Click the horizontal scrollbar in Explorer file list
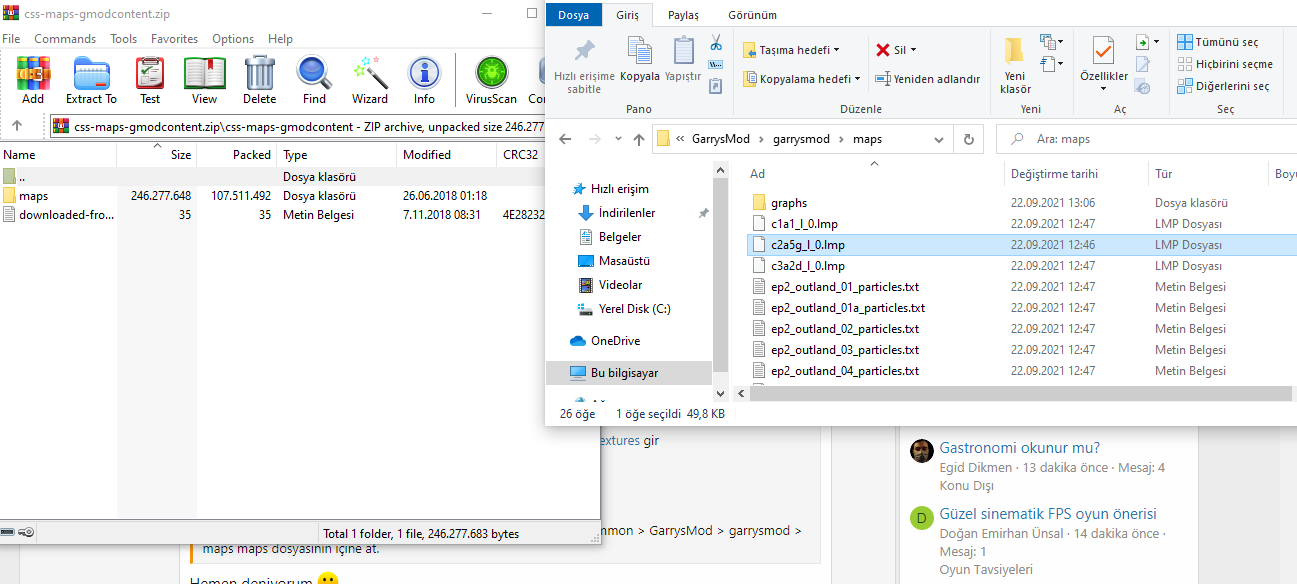Image resolution: width=1297 pixels, height=584 pixels. click(x=1022, y=393)
